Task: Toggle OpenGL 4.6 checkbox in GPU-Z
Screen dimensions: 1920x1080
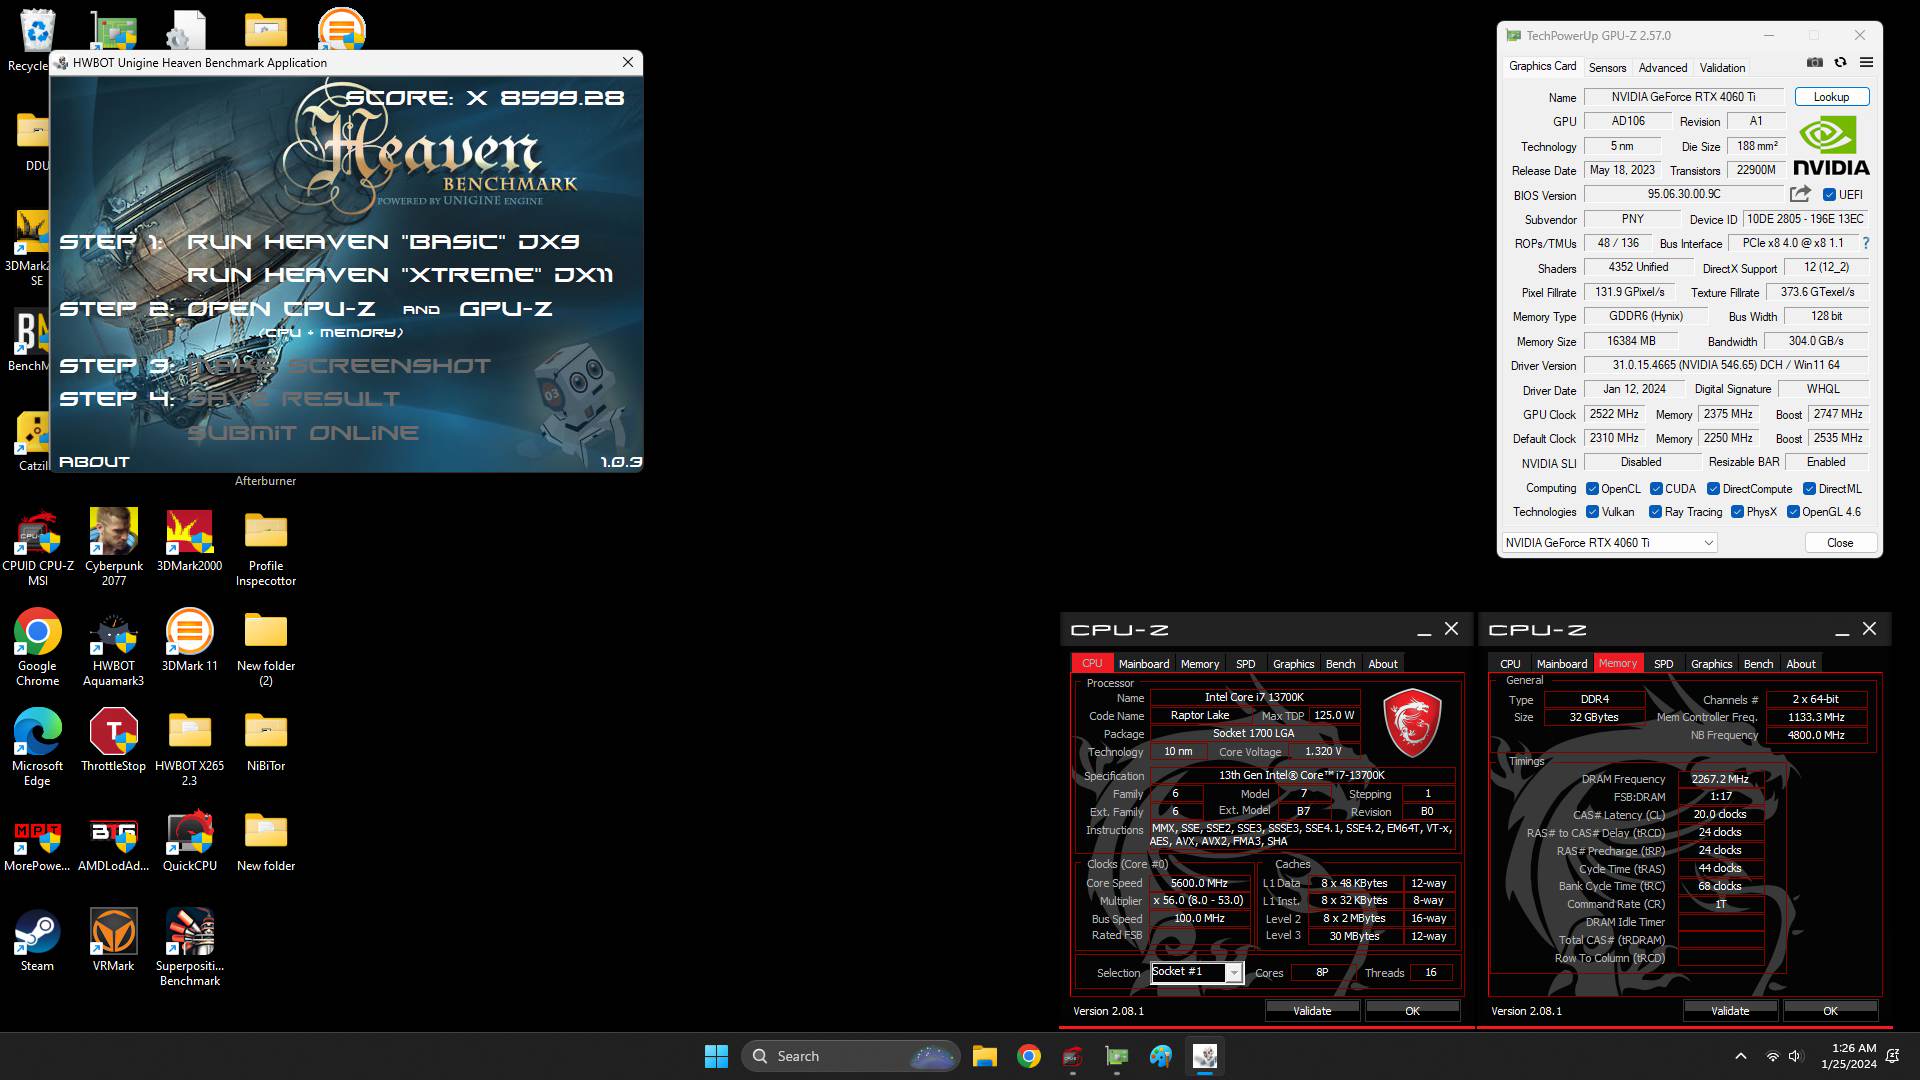Action: 1793,512
